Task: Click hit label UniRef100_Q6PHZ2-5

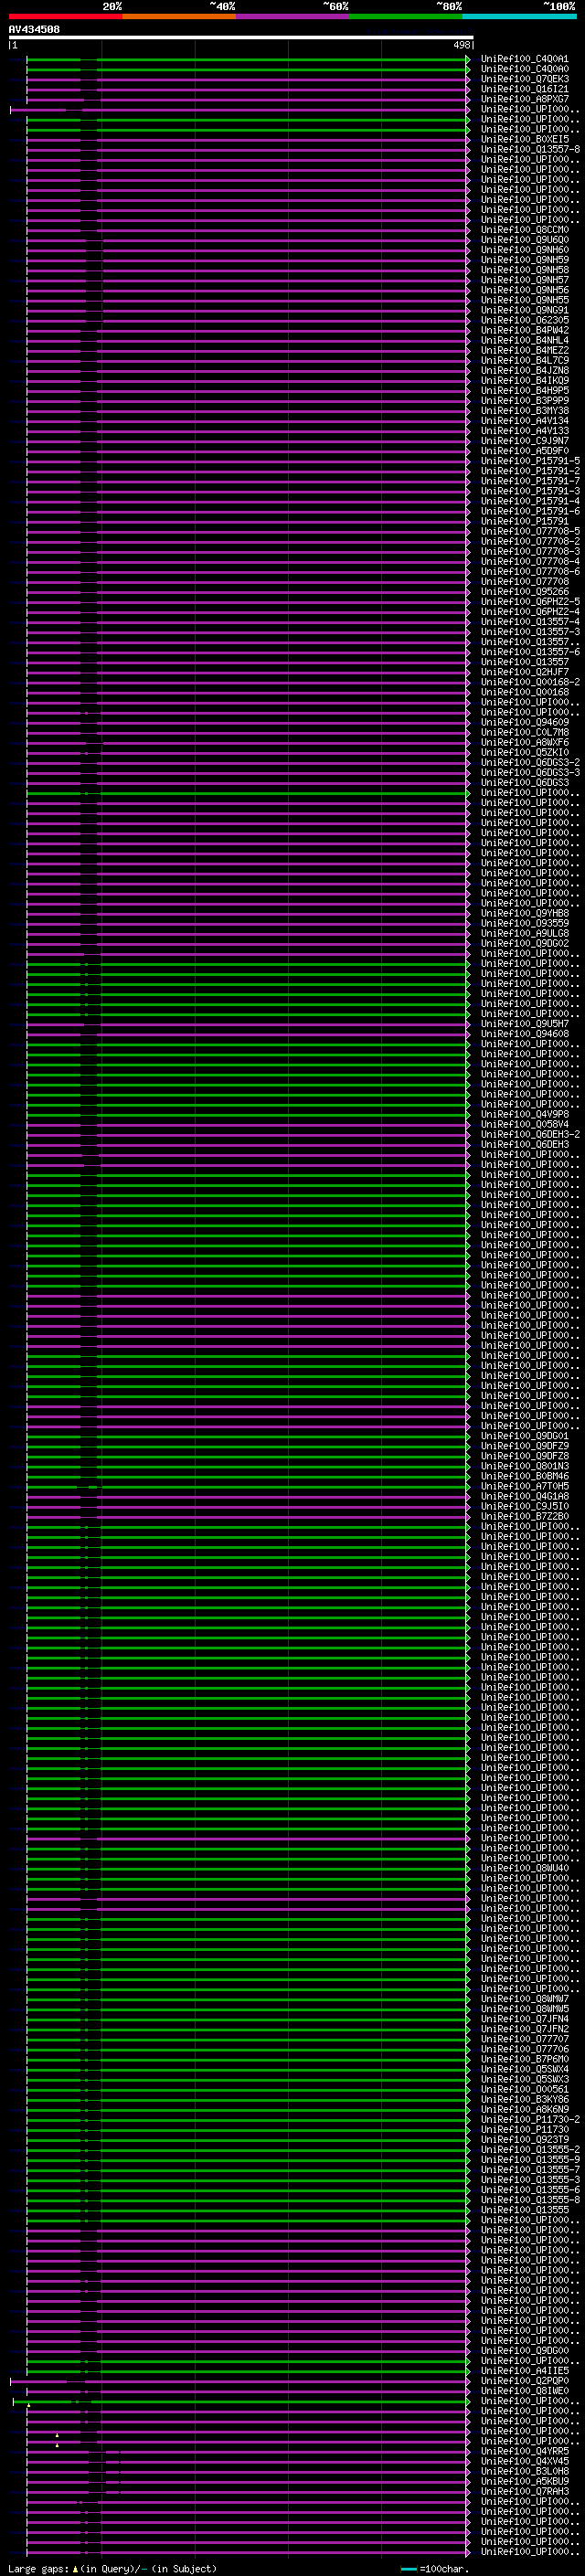Action: 530,601
